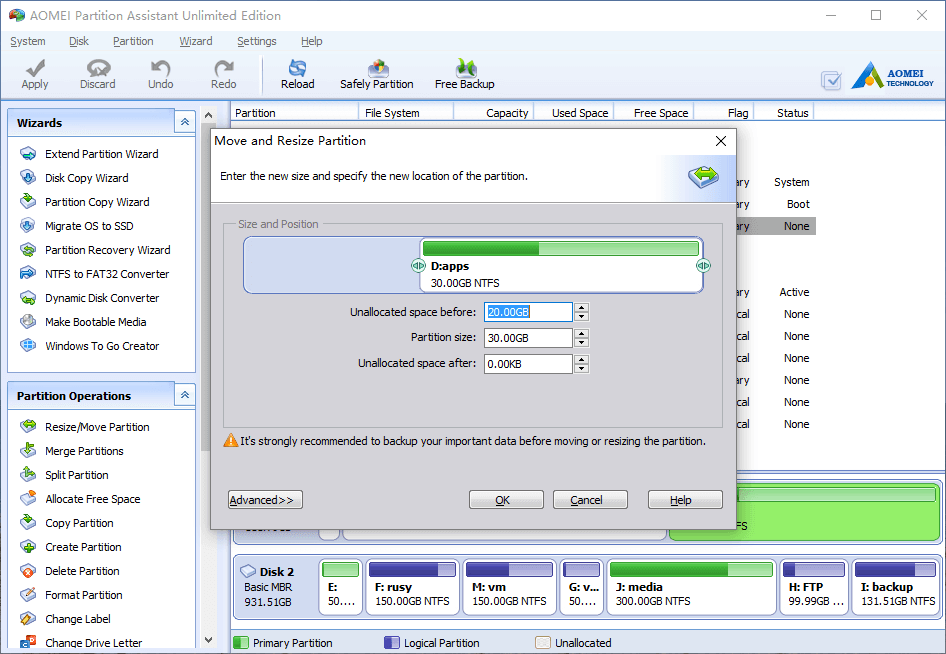Select the I: backup partition block
946x654 pixels.
(x=896, y=586)
